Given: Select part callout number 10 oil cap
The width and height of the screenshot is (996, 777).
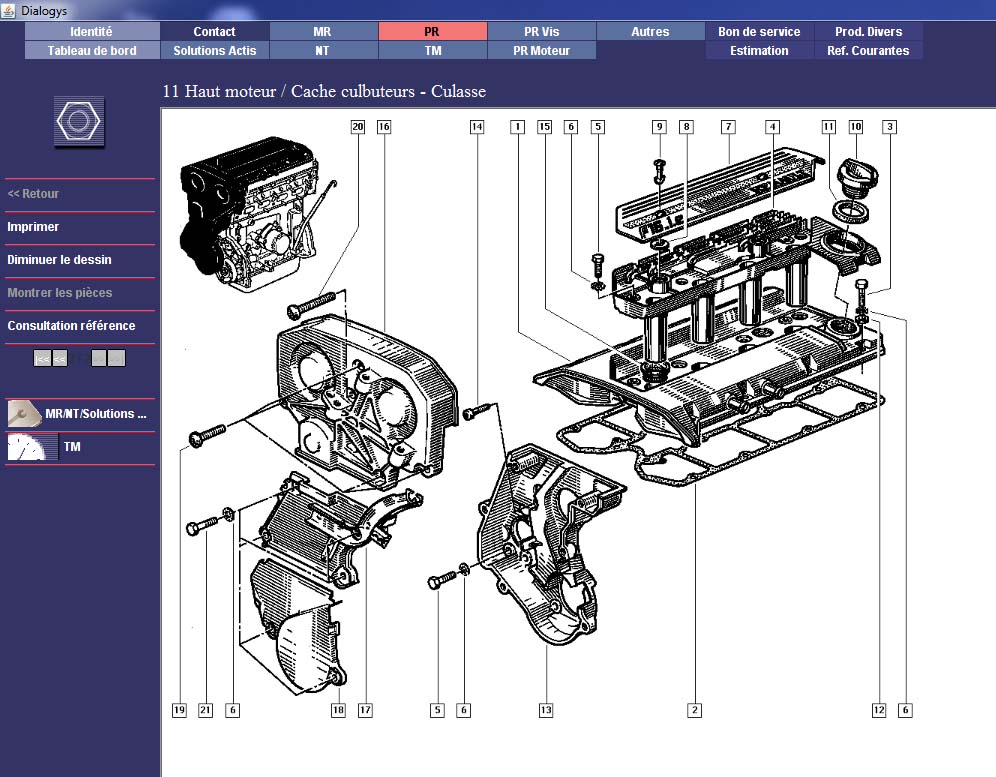Looking at the screenshot, I should tap(856, 127).
